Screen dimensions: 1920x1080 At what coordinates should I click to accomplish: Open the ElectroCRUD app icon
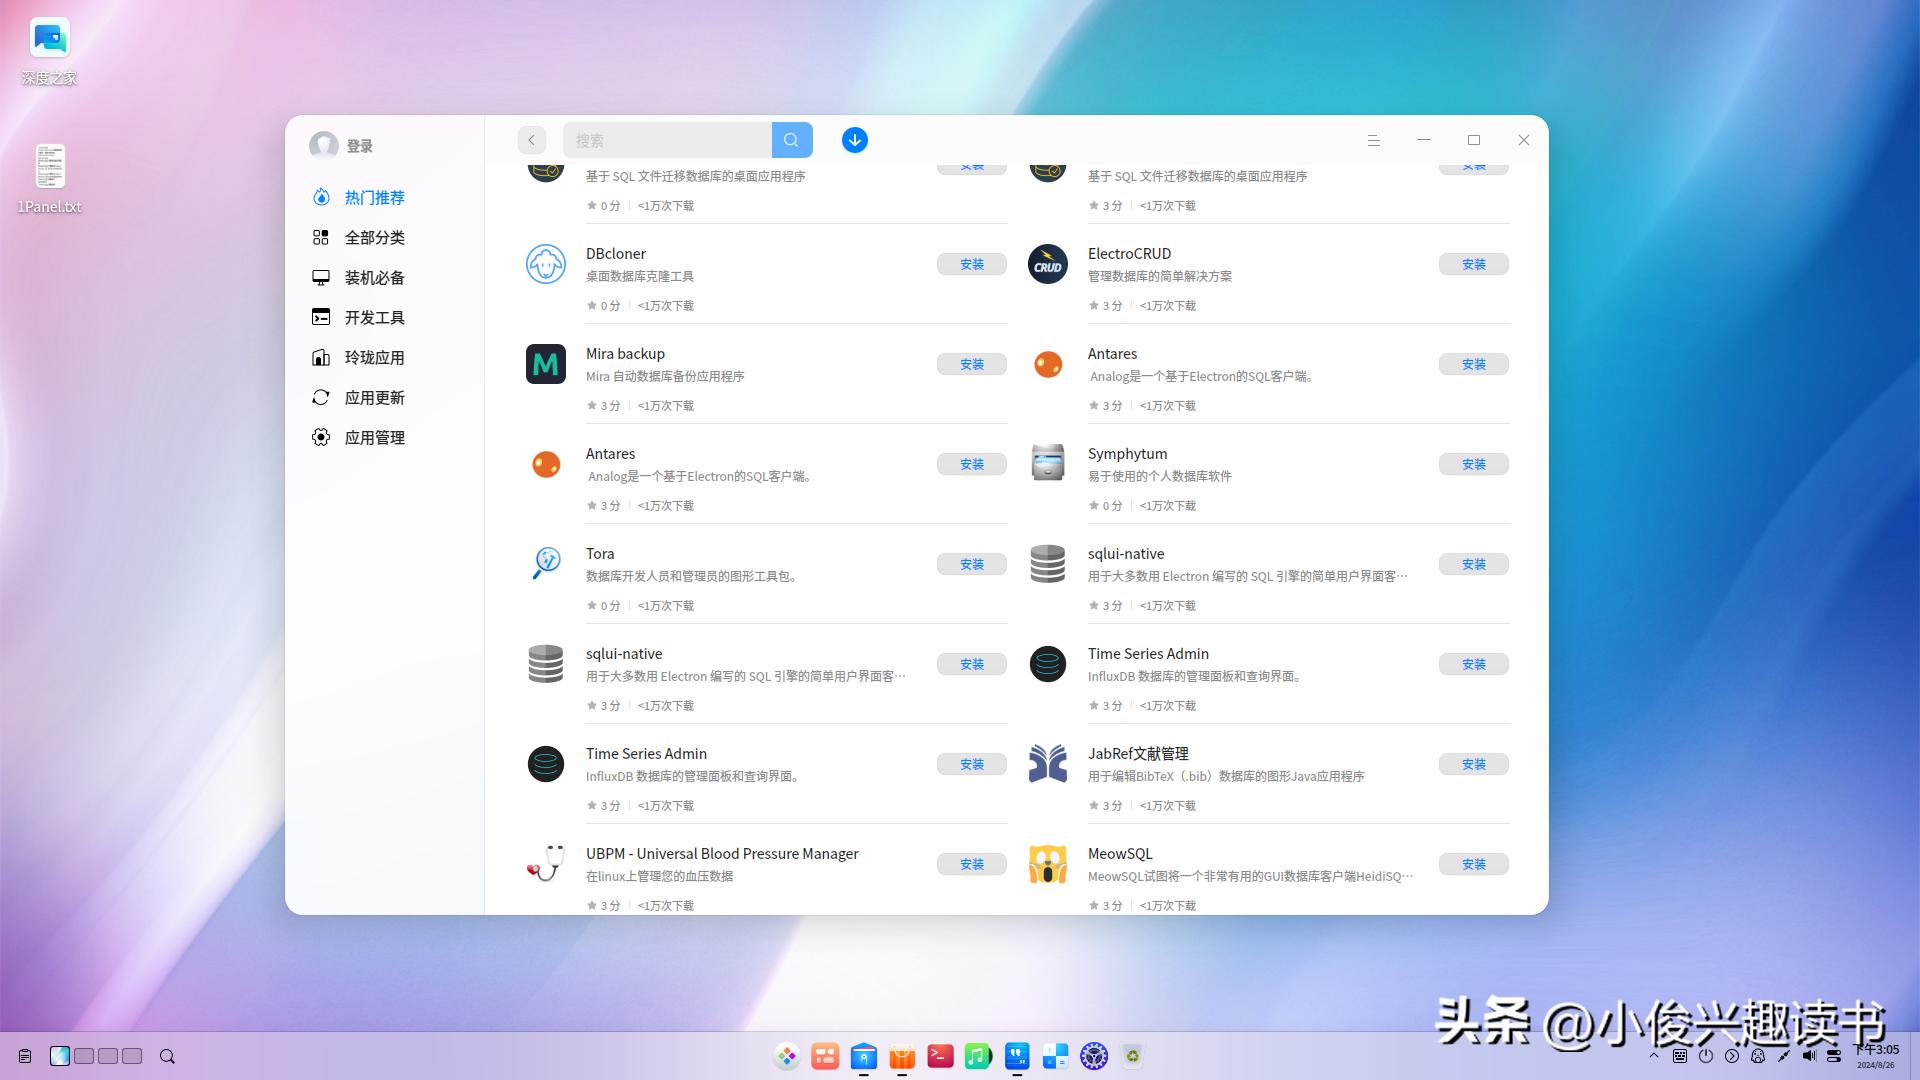click(x=1048, y=264)
